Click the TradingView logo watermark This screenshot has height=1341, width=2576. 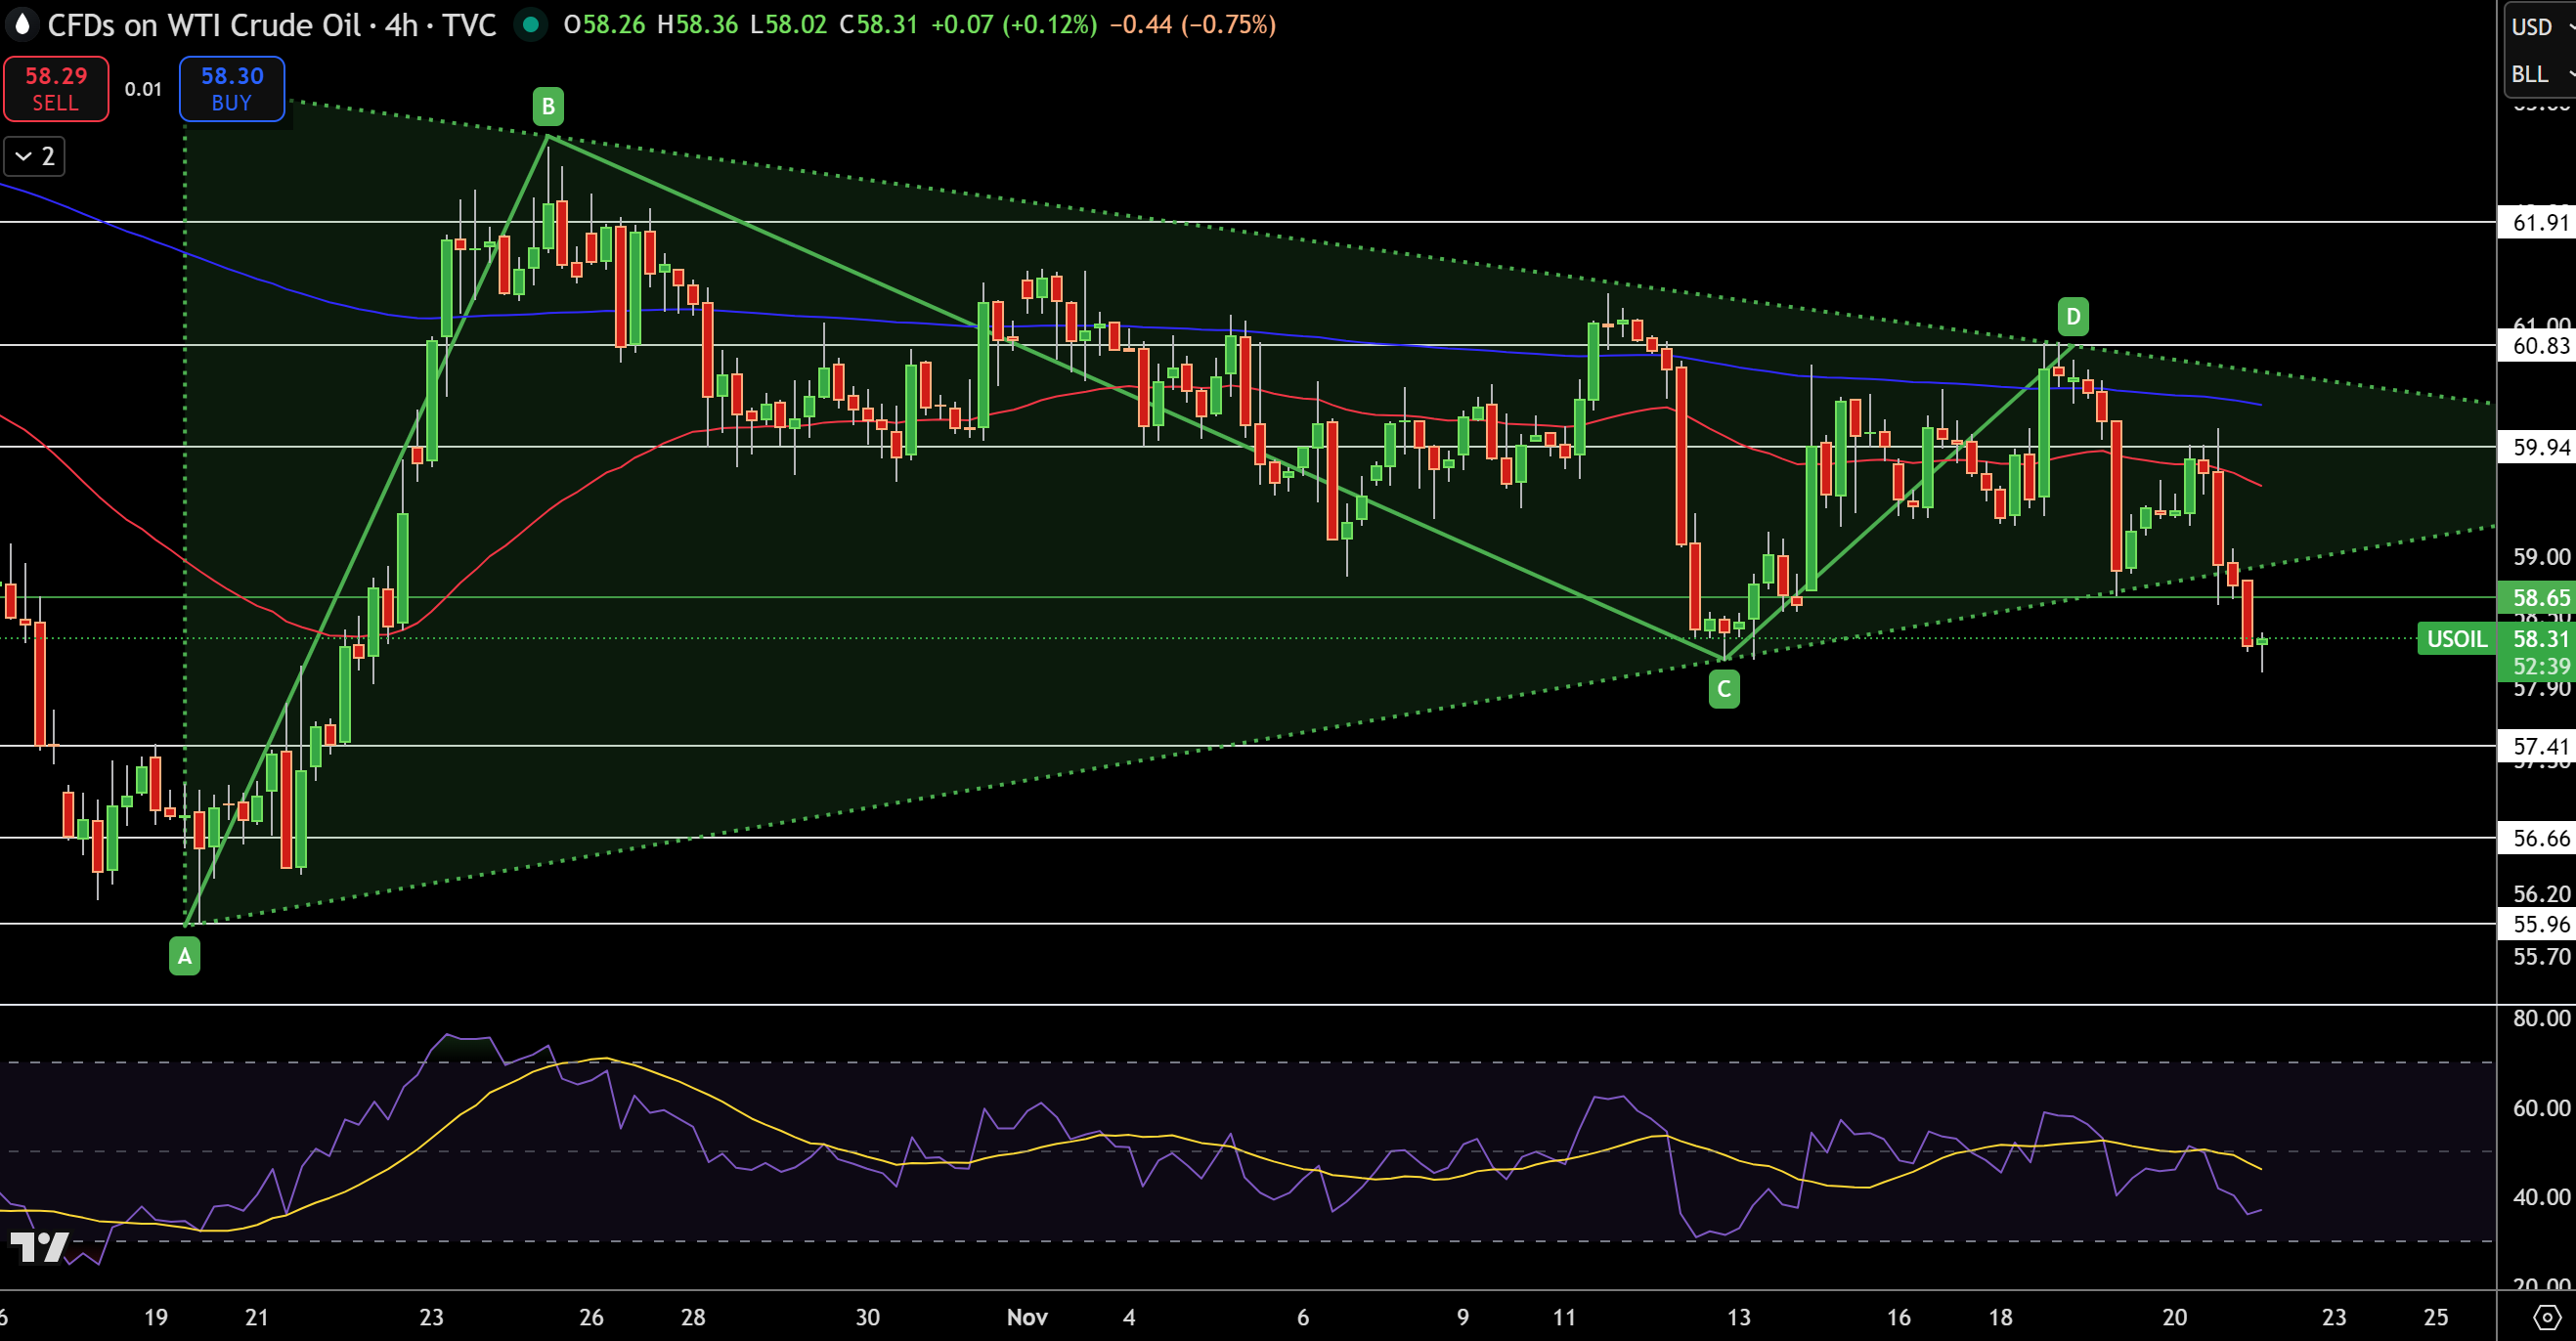pos(42,1247)
